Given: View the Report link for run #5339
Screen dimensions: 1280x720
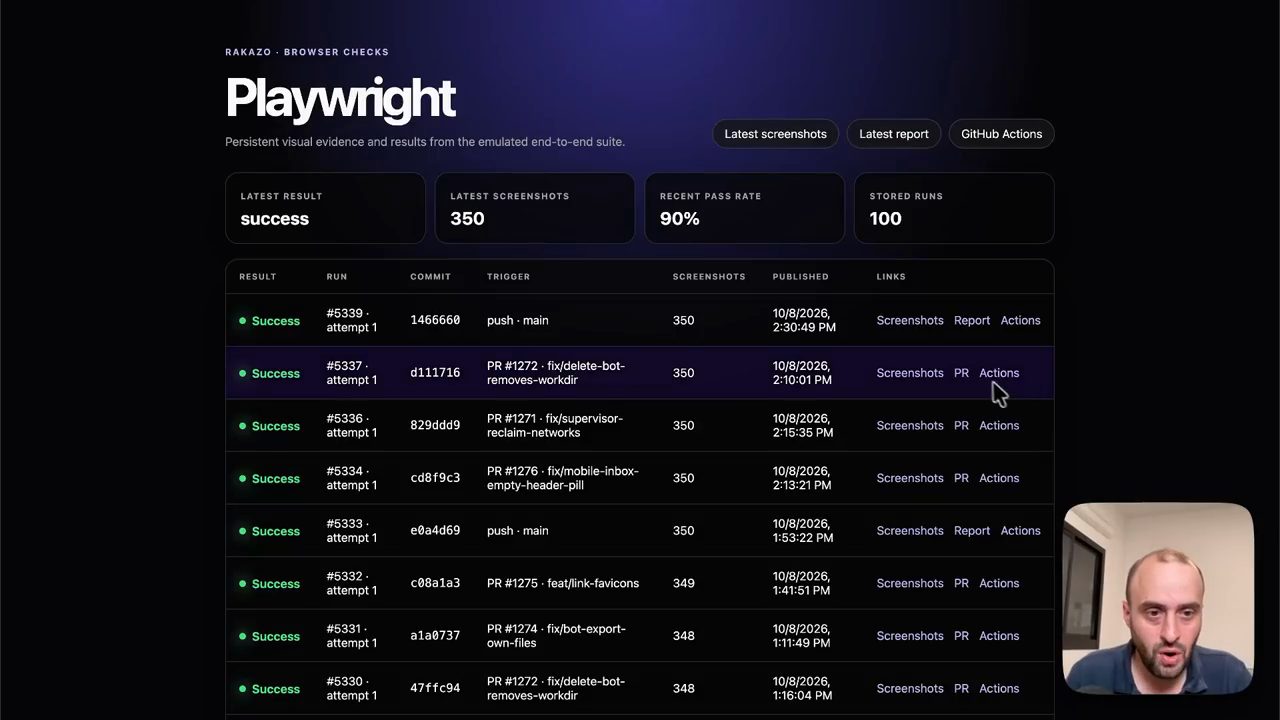Looking at the screenshot, I should coord(972,320).
